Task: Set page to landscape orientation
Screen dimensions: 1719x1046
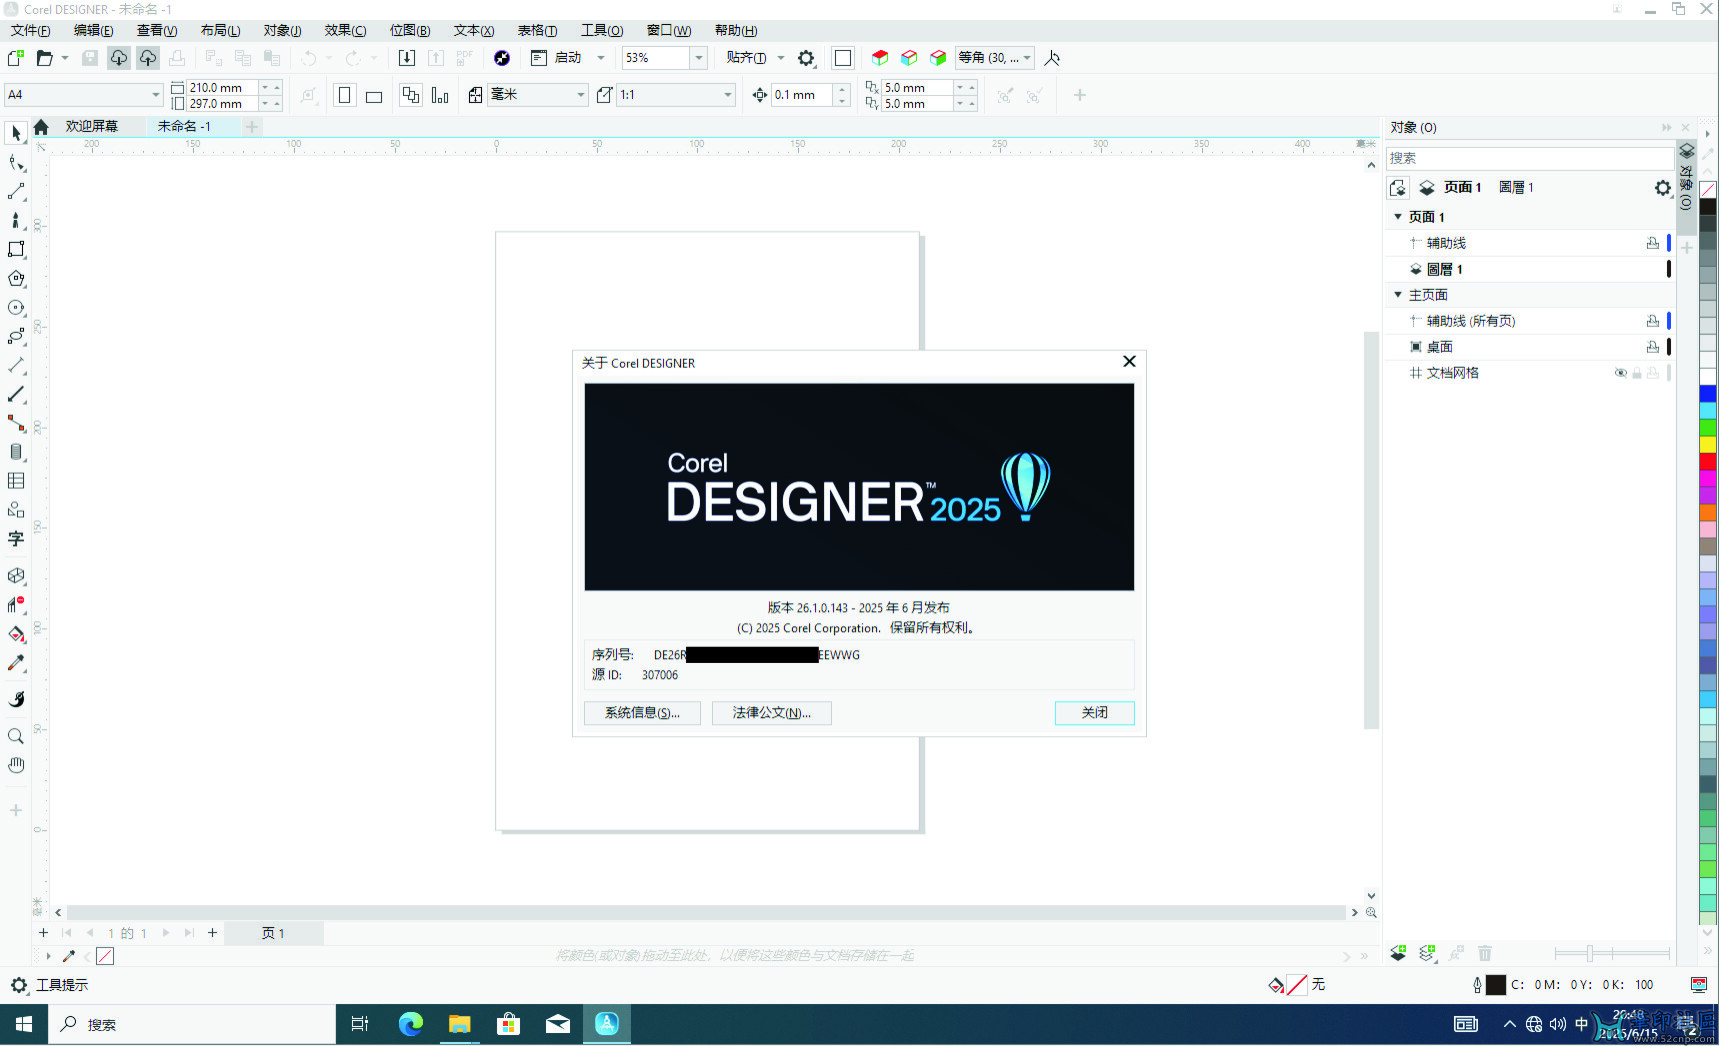Action: coord(374,96)
